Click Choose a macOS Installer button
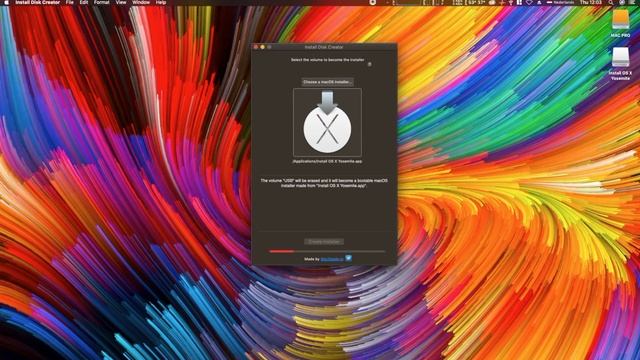640x360 pixels. 327,82
